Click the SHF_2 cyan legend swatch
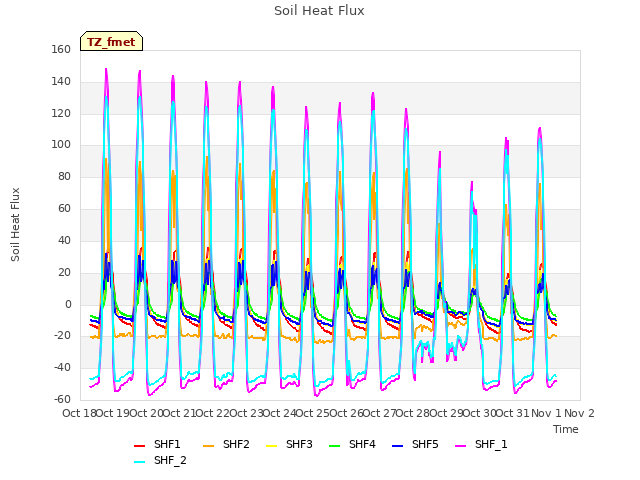The image size is (640, 480). click(x=140, y=462)
